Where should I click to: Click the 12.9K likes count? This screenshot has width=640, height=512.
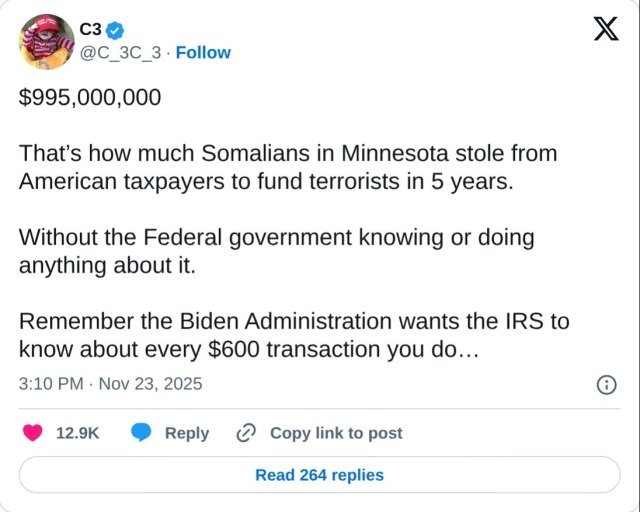[76, 433]
